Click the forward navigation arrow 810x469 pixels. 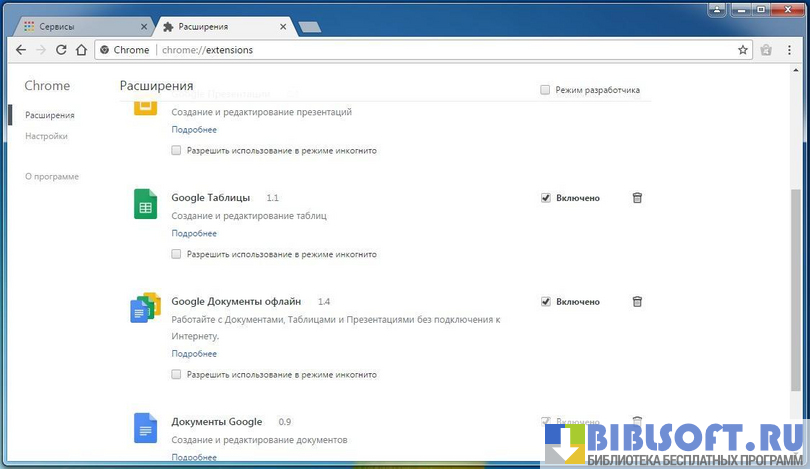tap(41, 50)
